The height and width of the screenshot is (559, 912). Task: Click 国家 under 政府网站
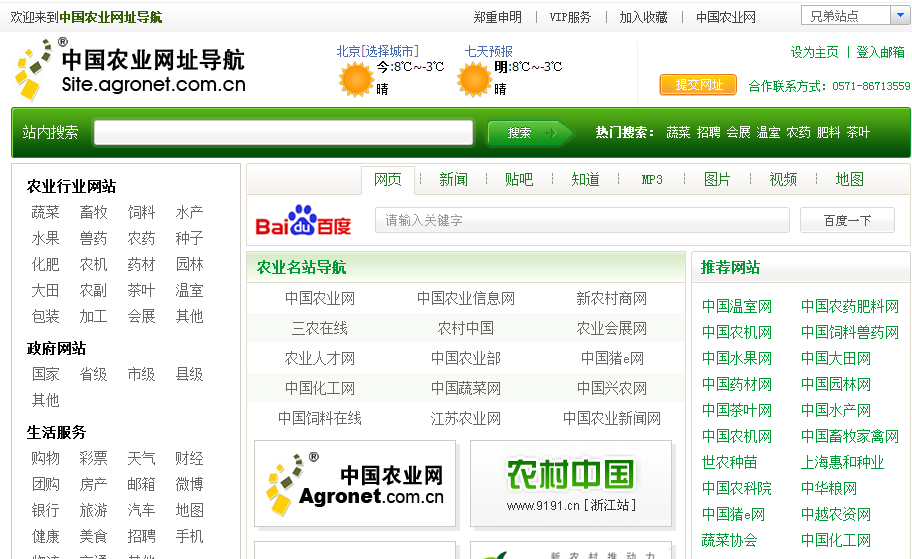45,374
